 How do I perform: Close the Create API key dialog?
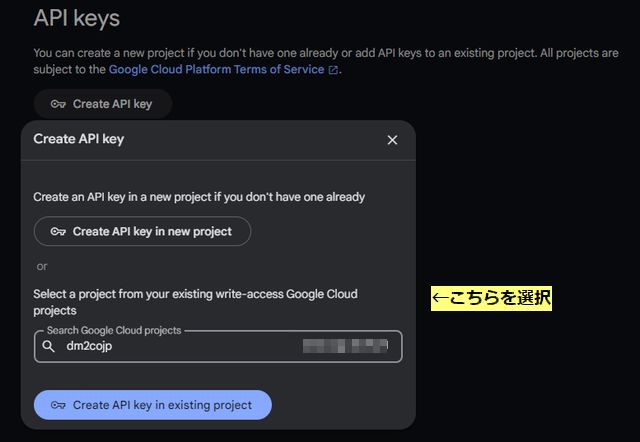click(392, 140)
